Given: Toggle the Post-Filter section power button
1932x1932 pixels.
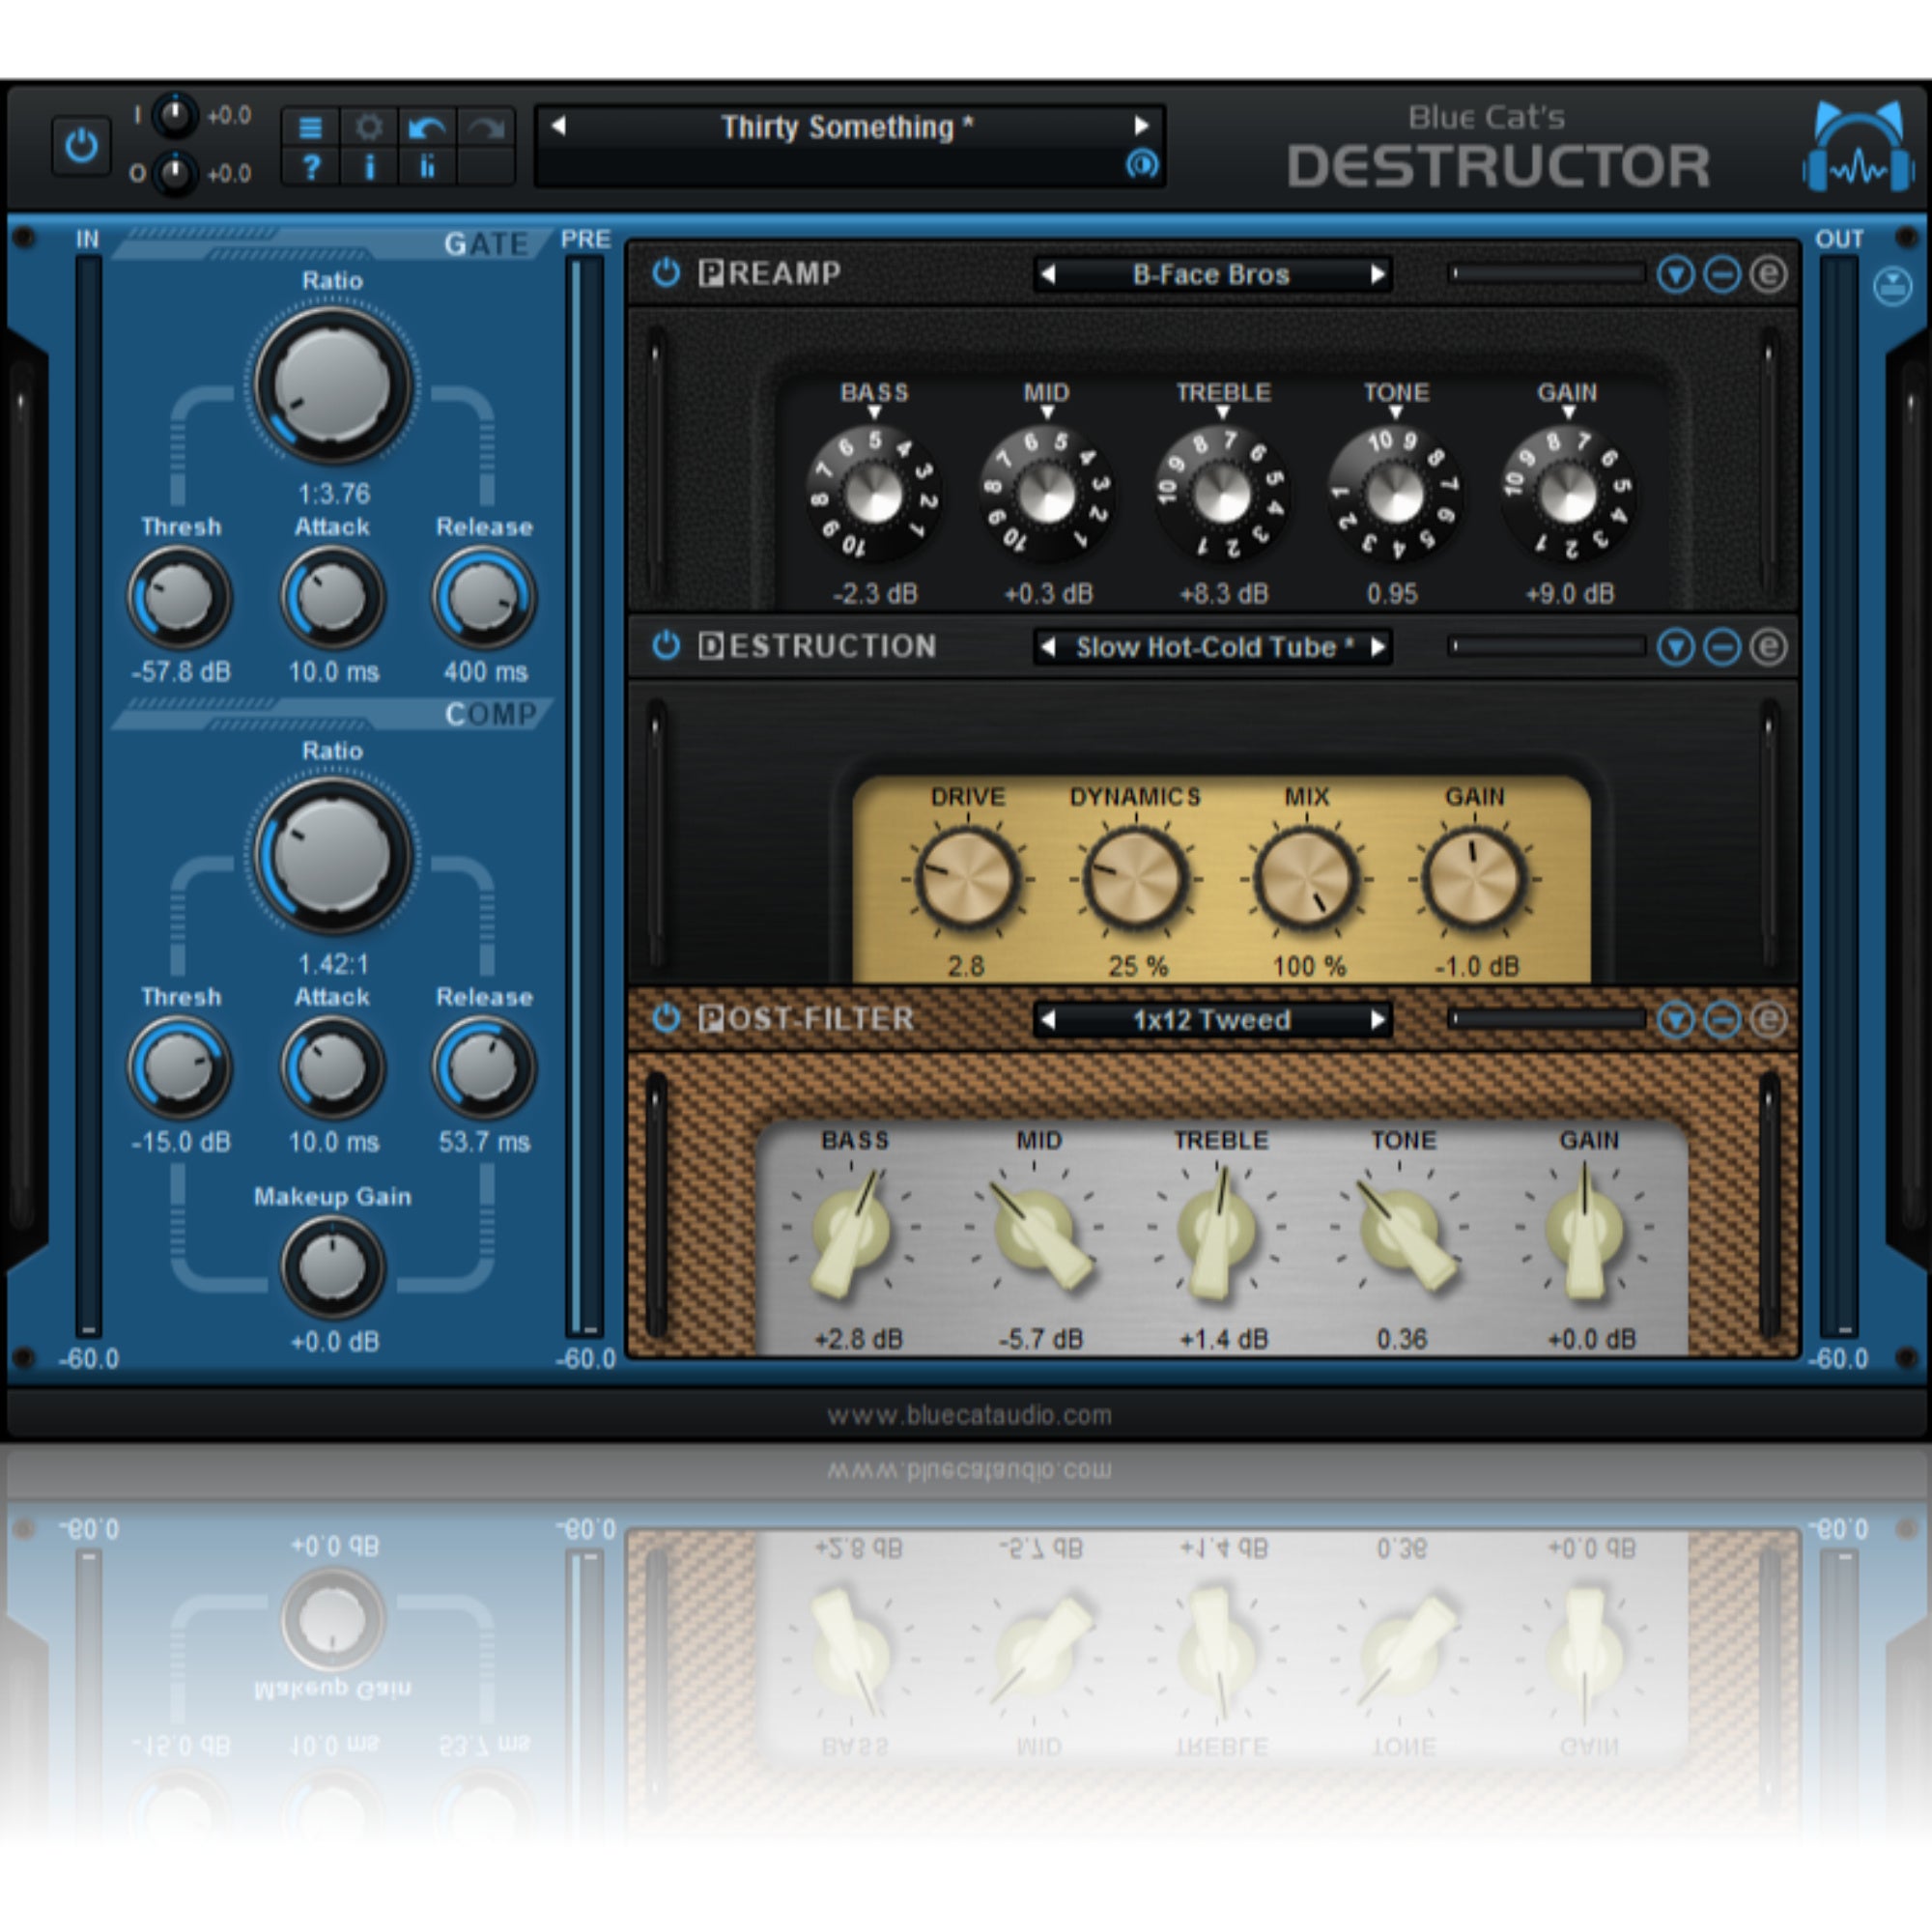Looking at the screenshot, I should click(x=666, y=1019).
